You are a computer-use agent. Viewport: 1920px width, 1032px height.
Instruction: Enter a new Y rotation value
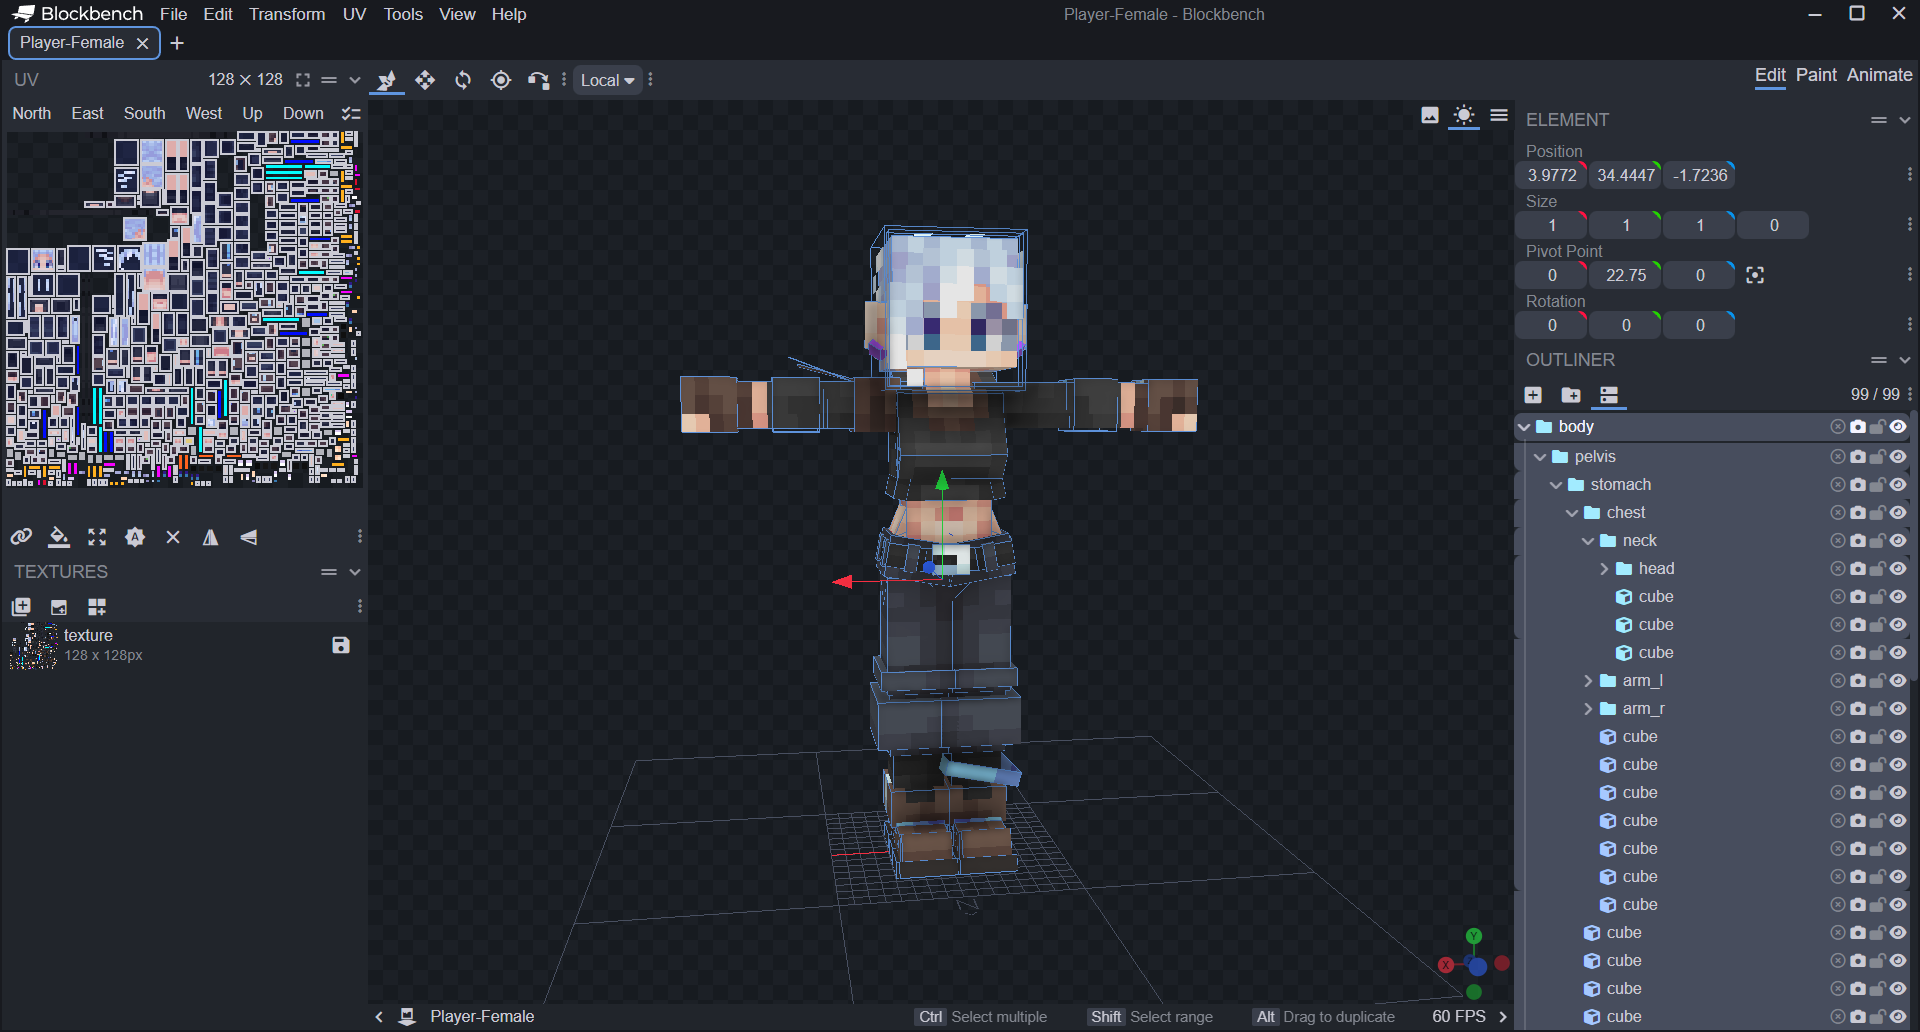(1626, 324)
